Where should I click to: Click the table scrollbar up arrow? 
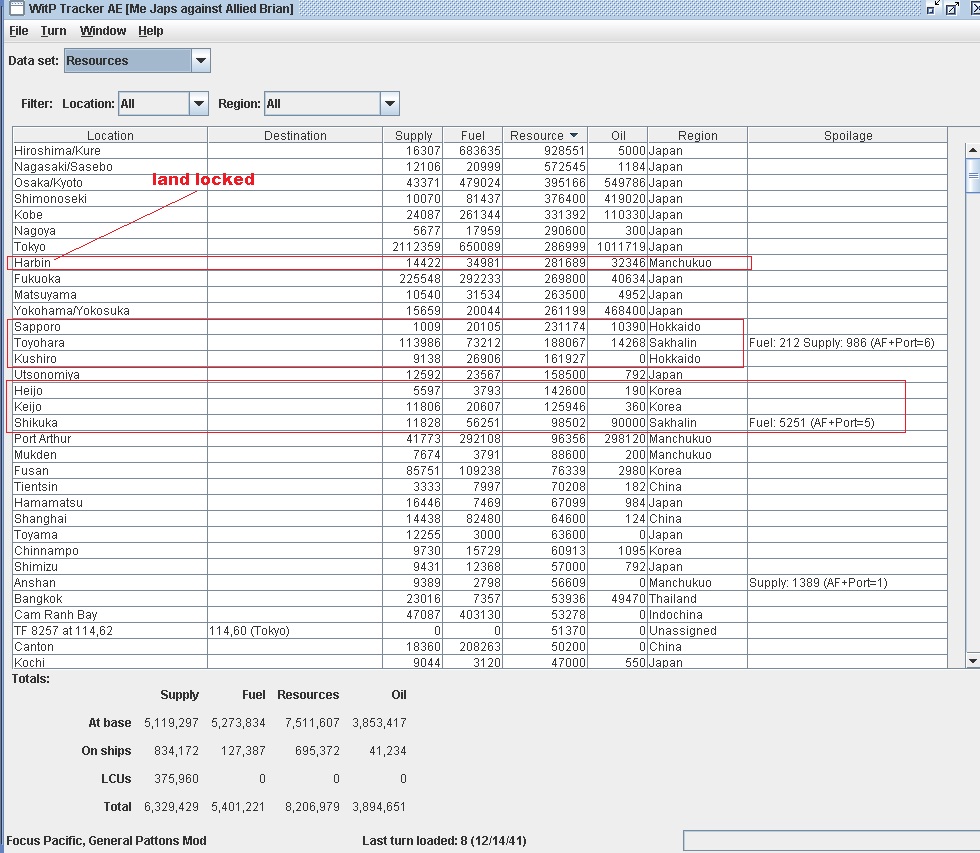pyautogui.click(x=972, y=150)
